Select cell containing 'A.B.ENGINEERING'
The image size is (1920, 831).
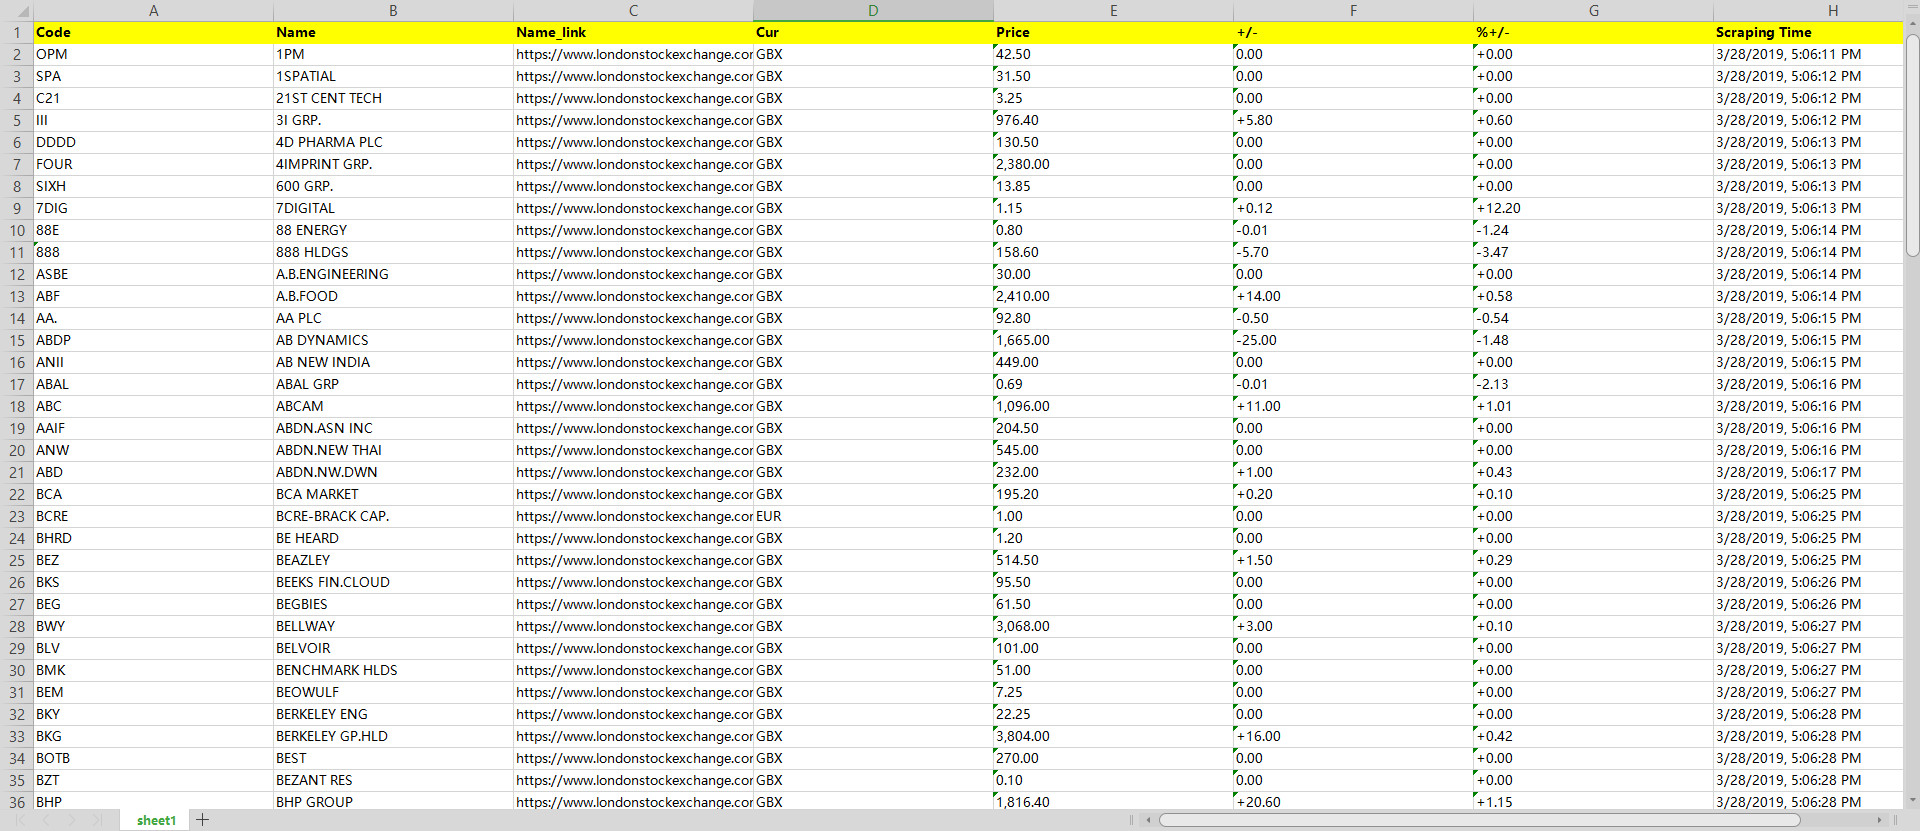[x=393, y=274]
